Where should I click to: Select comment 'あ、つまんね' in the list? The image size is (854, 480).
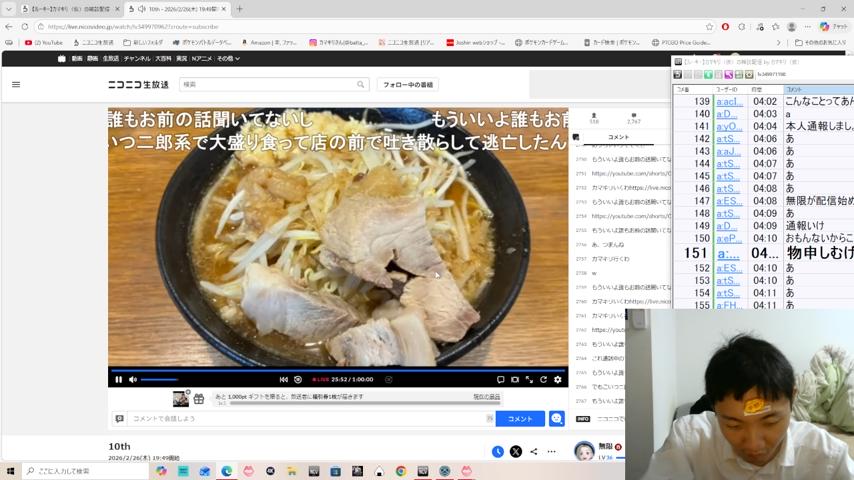coord(608,245)
